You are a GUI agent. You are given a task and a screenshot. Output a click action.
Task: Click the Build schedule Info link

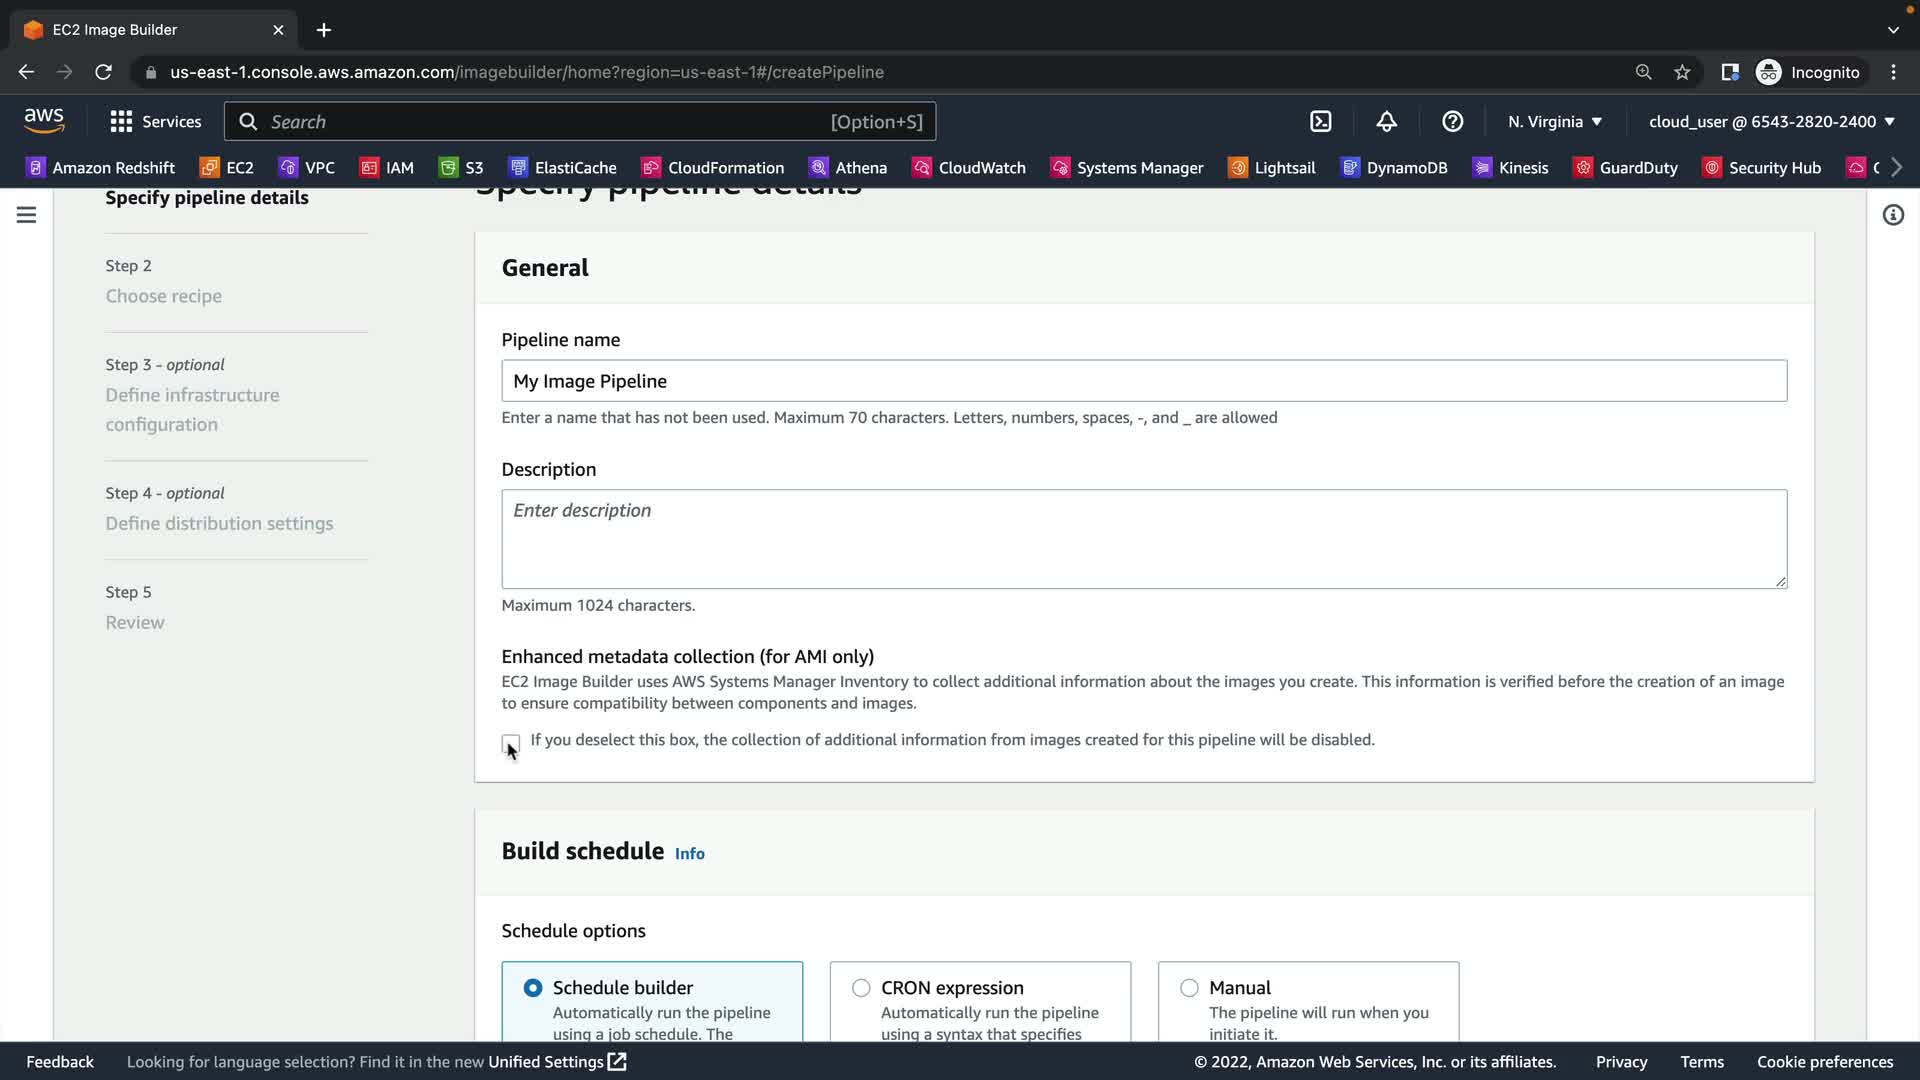point(689,853)
